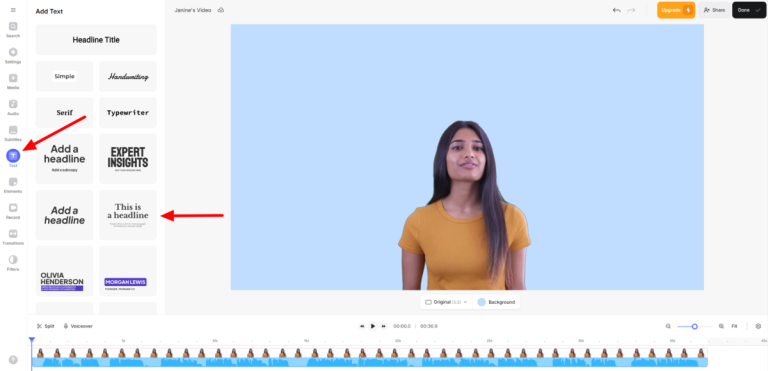Skip backward in playback
The height and width of the screenshot is (371, 768).
click(x=362, y=326)
